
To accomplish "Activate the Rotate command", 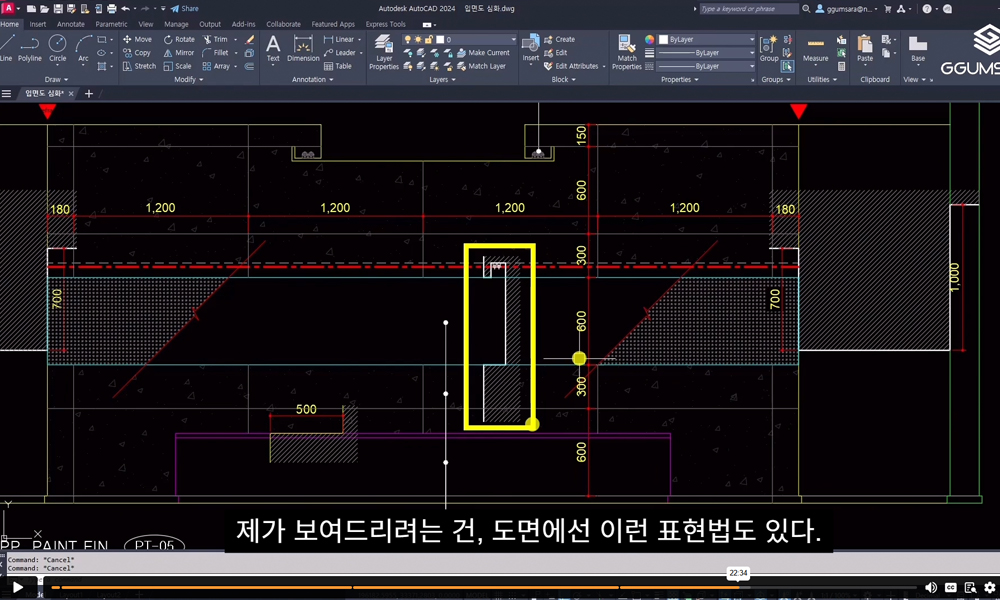I will (179, 40).
